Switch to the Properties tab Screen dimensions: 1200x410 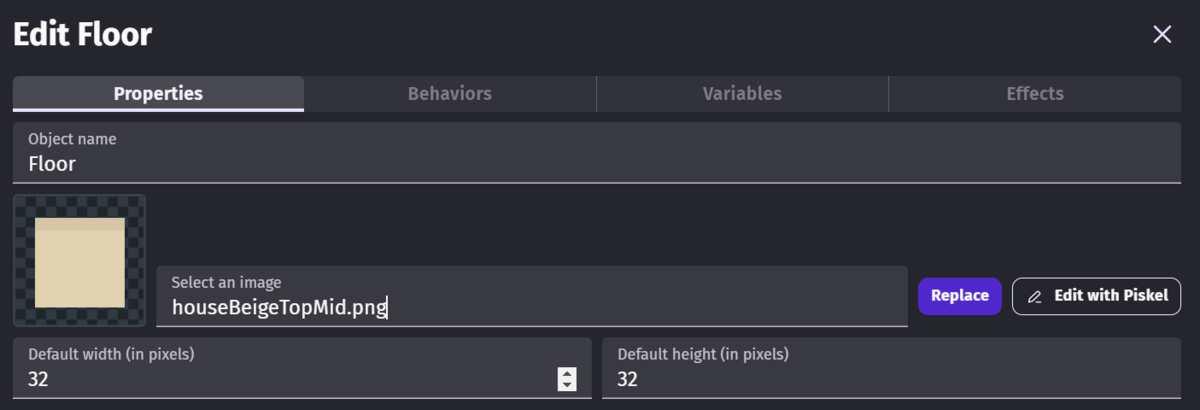[x=158, y=94]
